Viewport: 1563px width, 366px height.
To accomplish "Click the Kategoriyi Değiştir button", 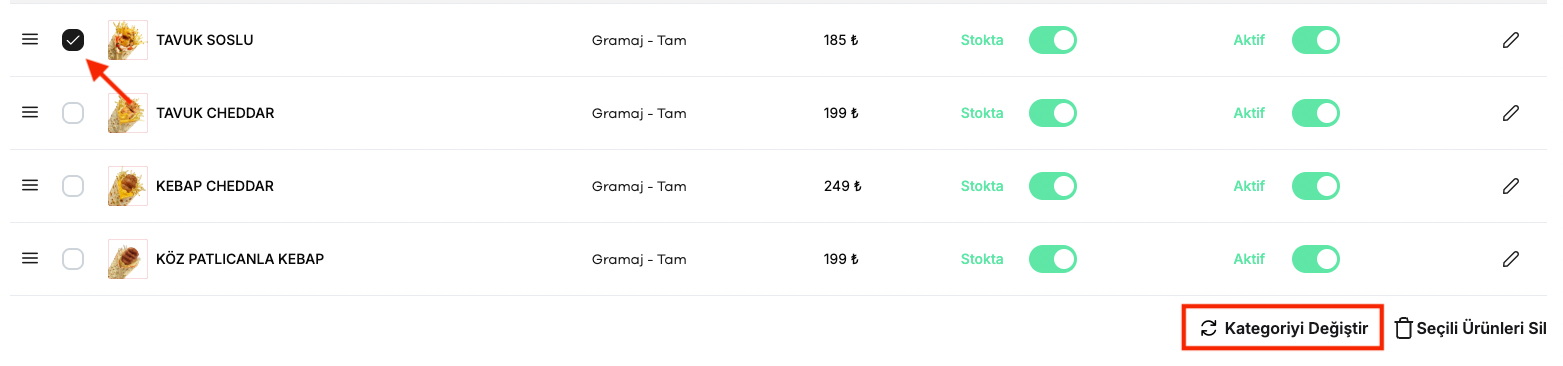I will click(x=1283, y=328).
